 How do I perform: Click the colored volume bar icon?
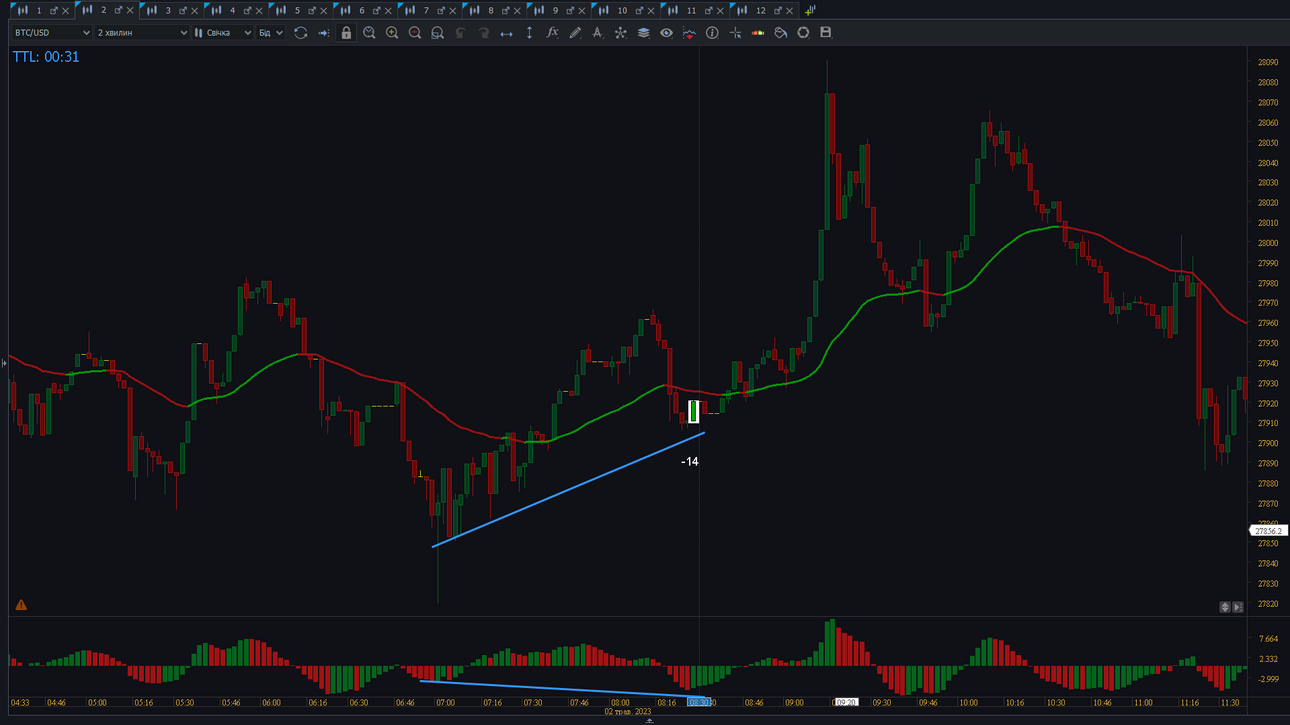[x=758, y=33]
